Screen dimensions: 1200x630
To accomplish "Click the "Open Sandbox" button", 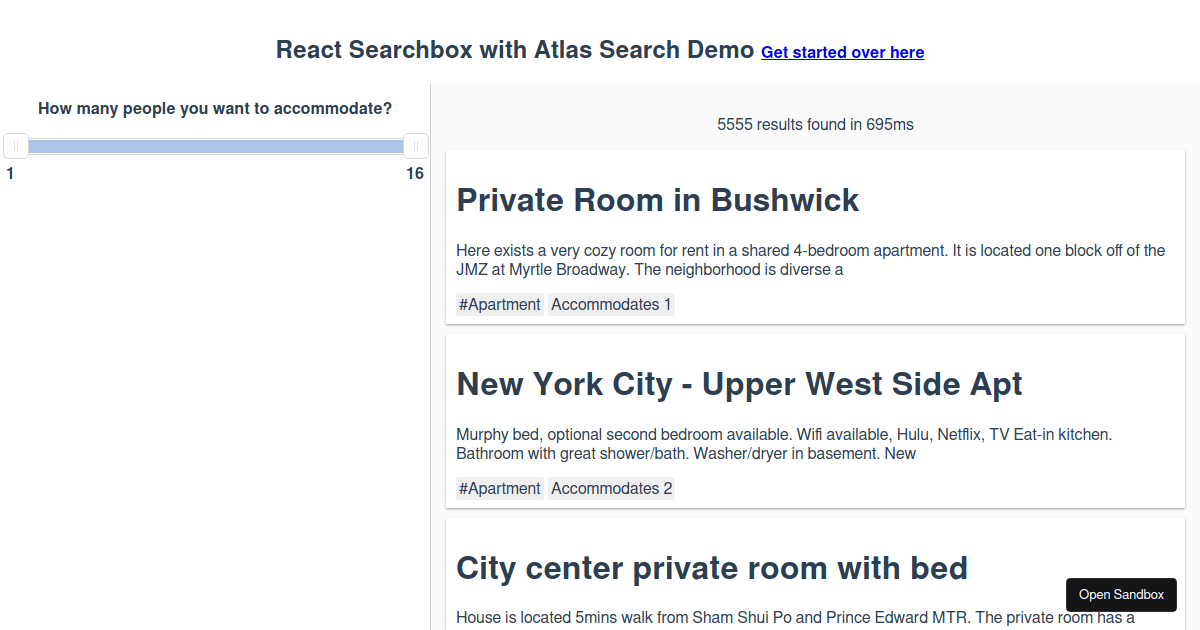I will coord(1121,594).
